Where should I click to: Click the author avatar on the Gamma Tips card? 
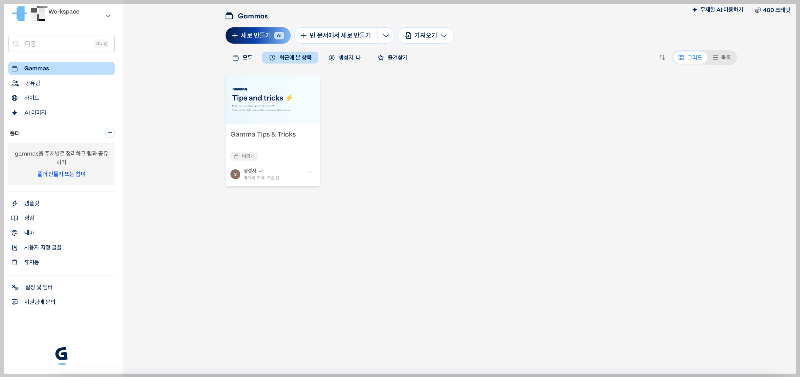coord(235,174)
